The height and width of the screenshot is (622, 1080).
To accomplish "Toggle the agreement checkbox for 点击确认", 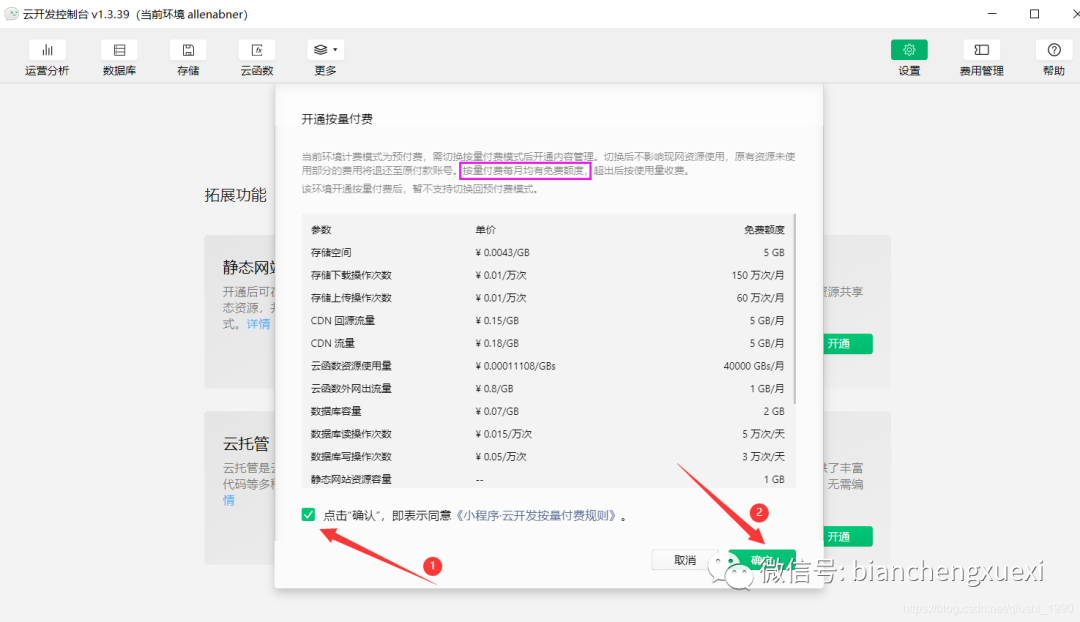I will (308, 515).
